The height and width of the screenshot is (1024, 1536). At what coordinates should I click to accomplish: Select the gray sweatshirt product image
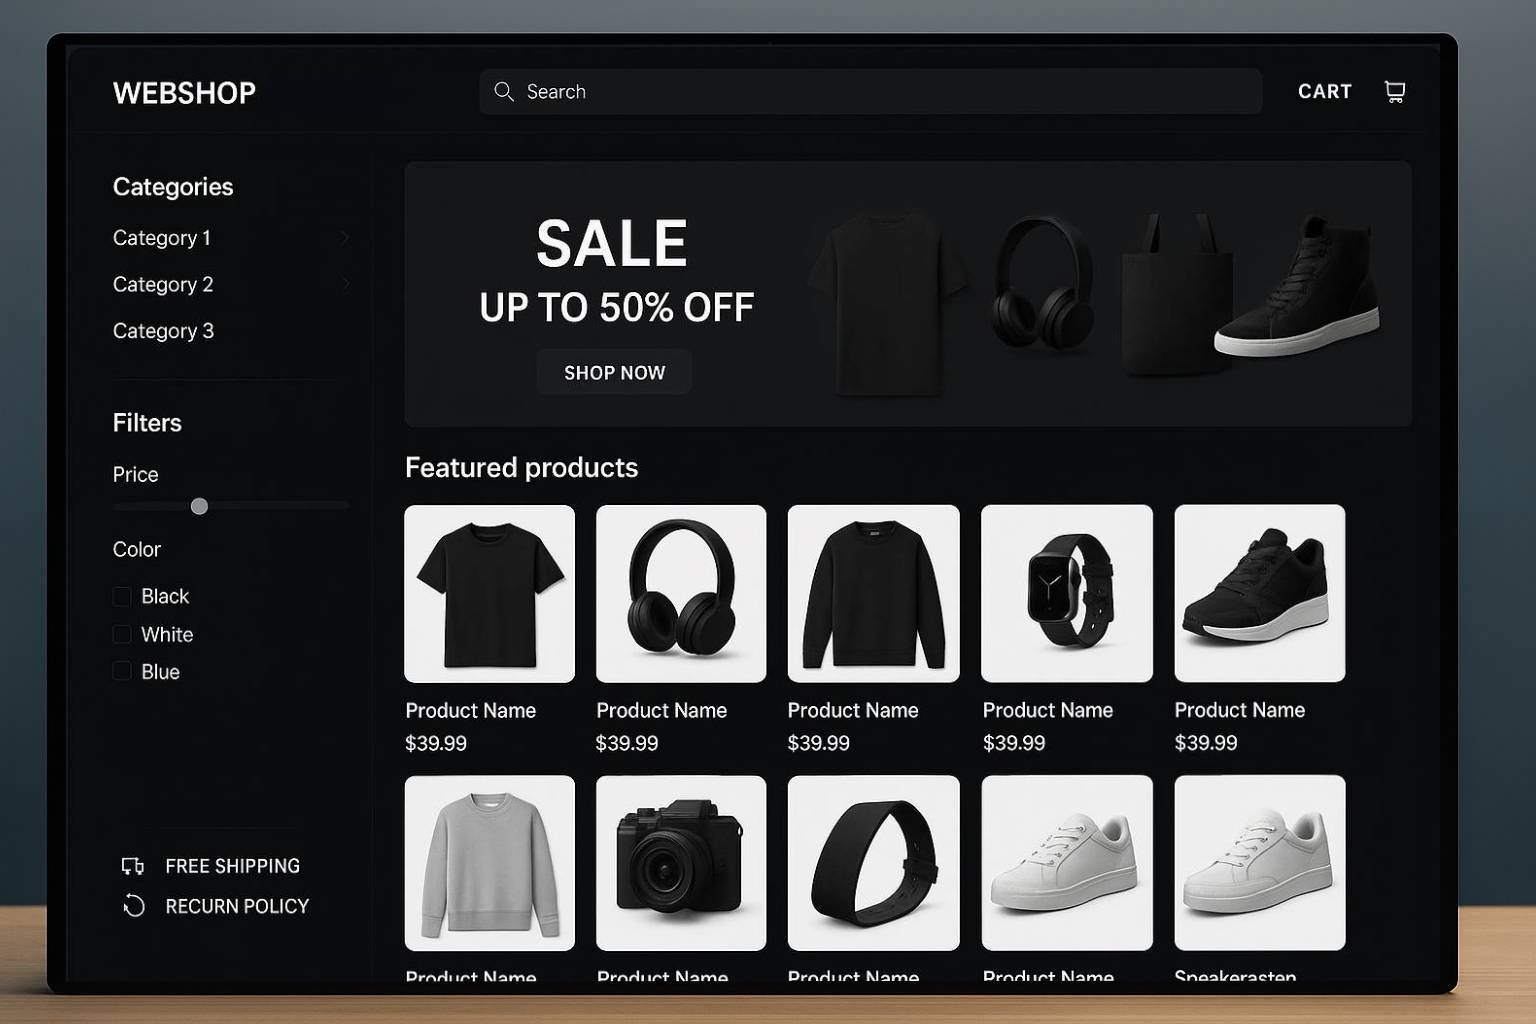click(490, 863)
